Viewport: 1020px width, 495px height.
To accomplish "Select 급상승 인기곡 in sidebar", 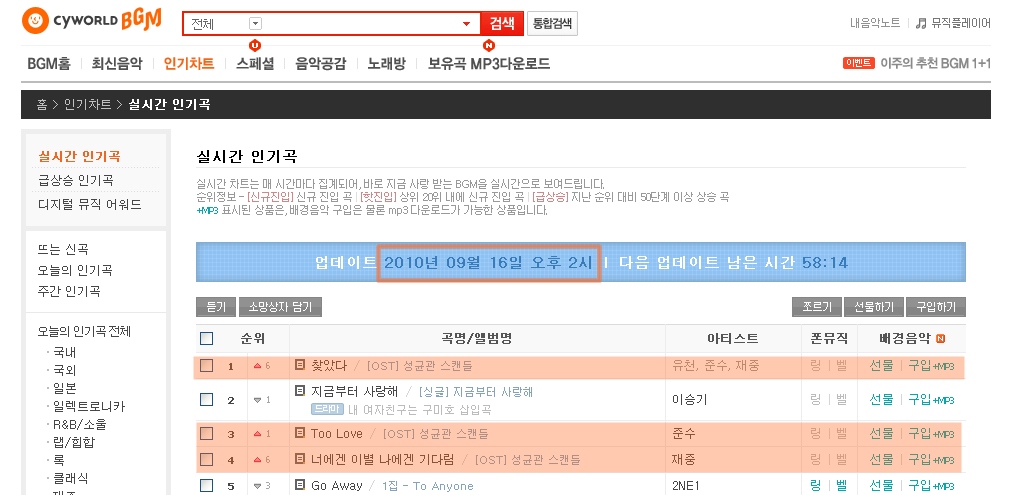I will [75, 180].
